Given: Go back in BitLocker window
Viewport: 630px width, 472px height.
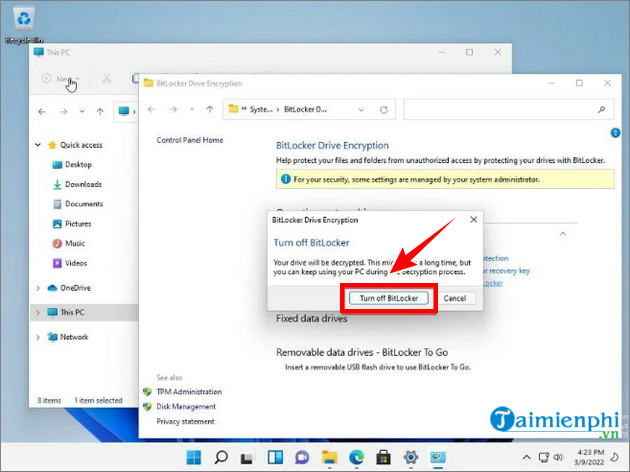Looking at the screenshot, I should (x=151, y=109).
